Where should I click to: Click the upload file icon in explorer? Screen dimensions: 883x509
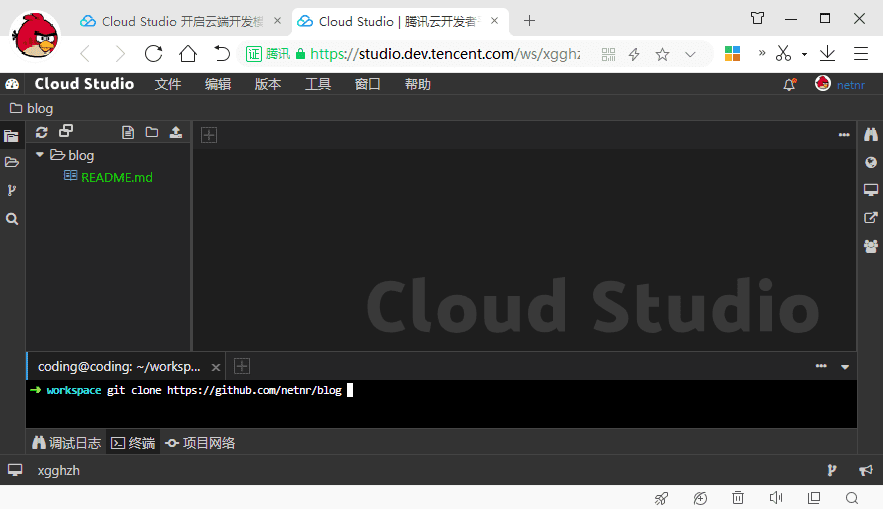click(176, 132)
